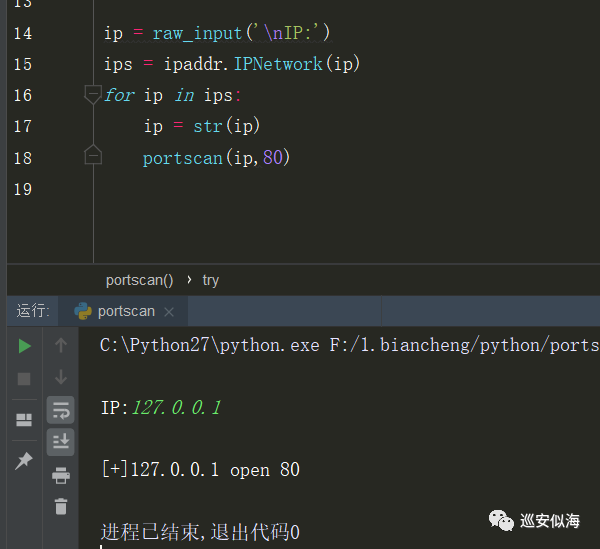The image size is (600, 549).
Task: Rerun the portscan script with green play icon
Action: pyautogui.click(x=24, y=346)
